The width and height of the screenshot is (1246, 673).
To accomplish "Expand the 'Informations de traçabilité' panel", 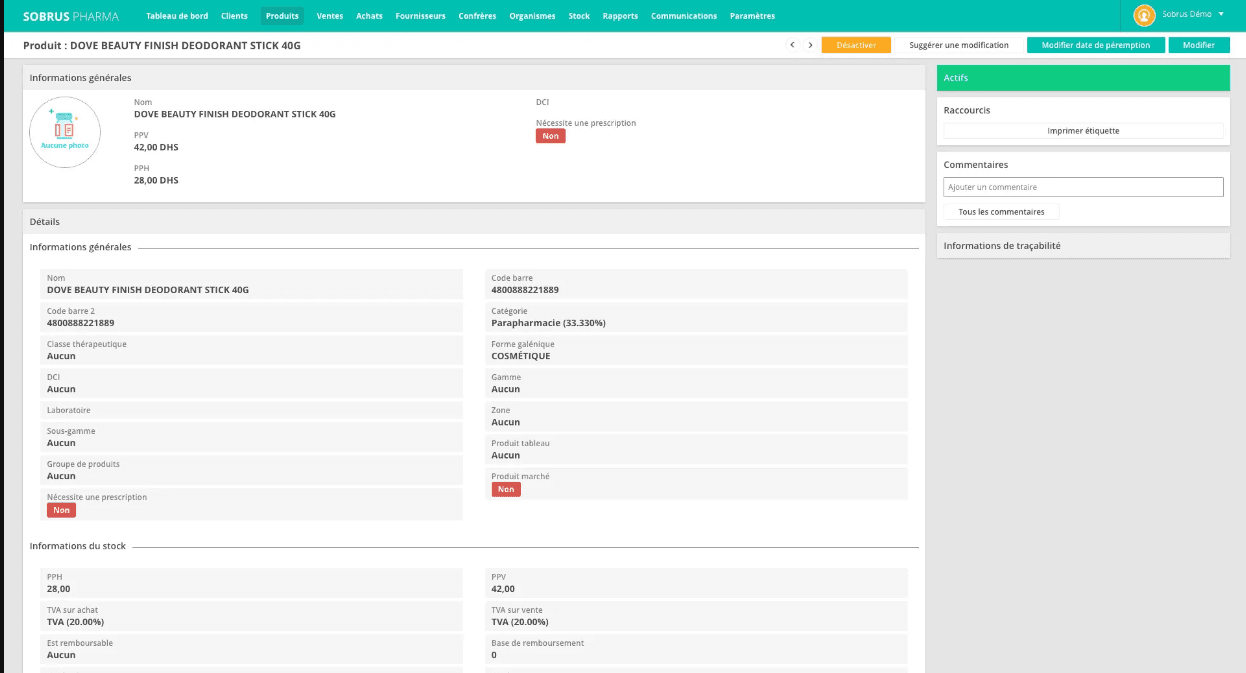I will tap(1083, 246).
